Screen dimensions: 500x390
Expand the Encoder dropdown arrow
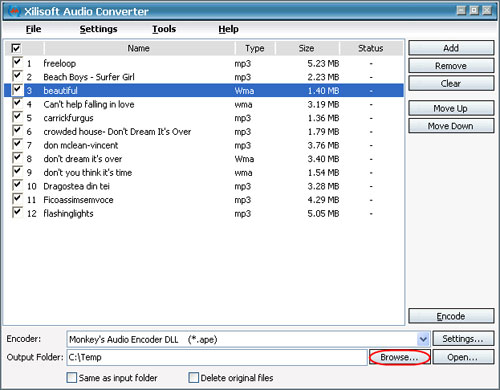point(423,339)
